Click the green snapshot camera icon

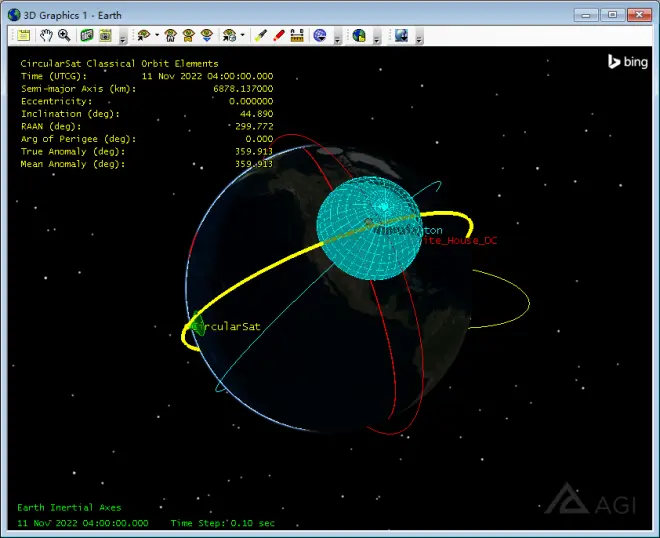87,36
